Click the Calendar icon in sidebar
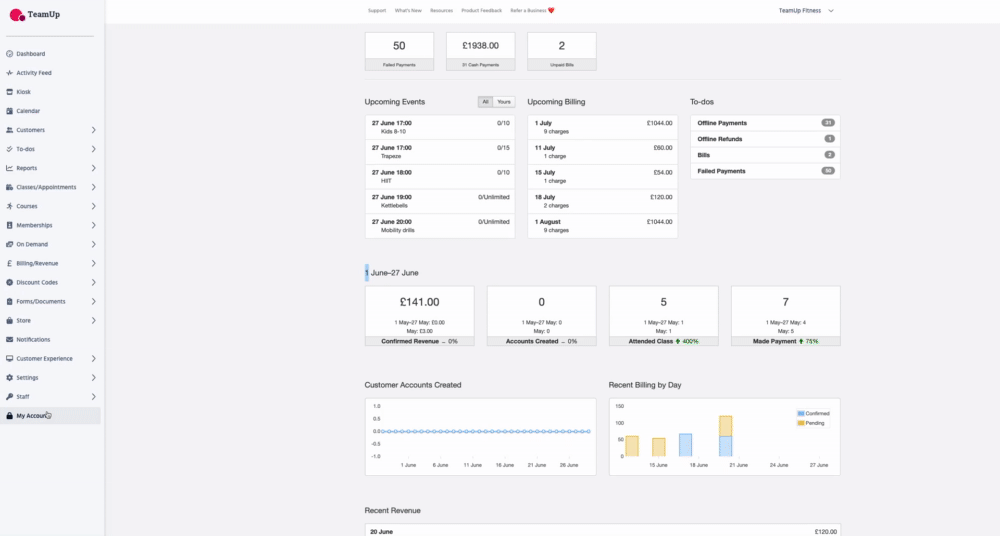Screen dimensions: 1000x536 9,111
